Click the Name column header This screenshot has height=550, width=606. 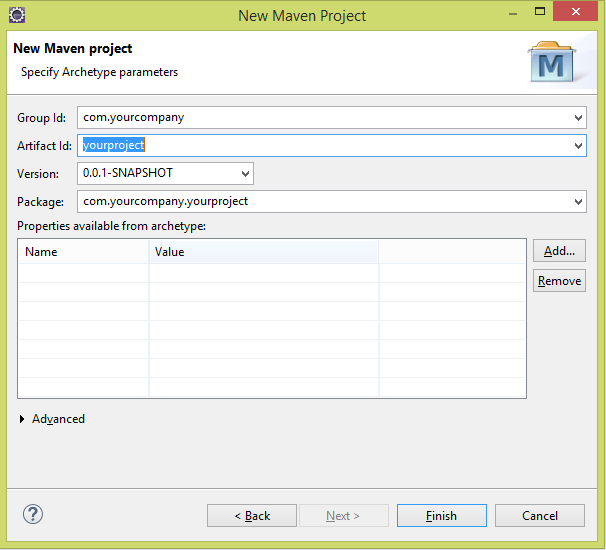pyautogui.click(x=84, y=252)
